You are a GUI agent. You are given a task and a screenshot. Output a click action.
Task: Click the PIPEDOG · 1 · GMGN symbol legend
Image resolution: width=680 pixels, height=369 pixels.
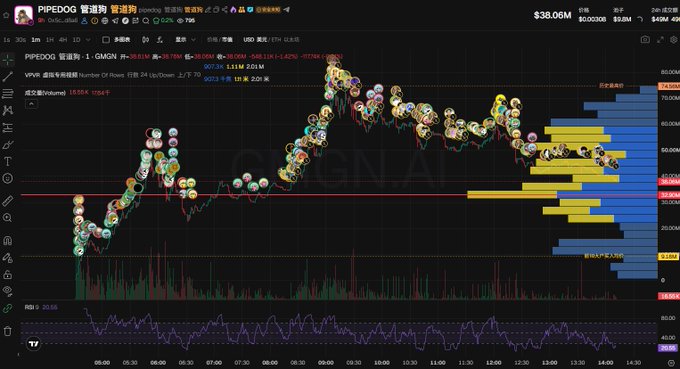pyautogui.click(x=71, y=56)
